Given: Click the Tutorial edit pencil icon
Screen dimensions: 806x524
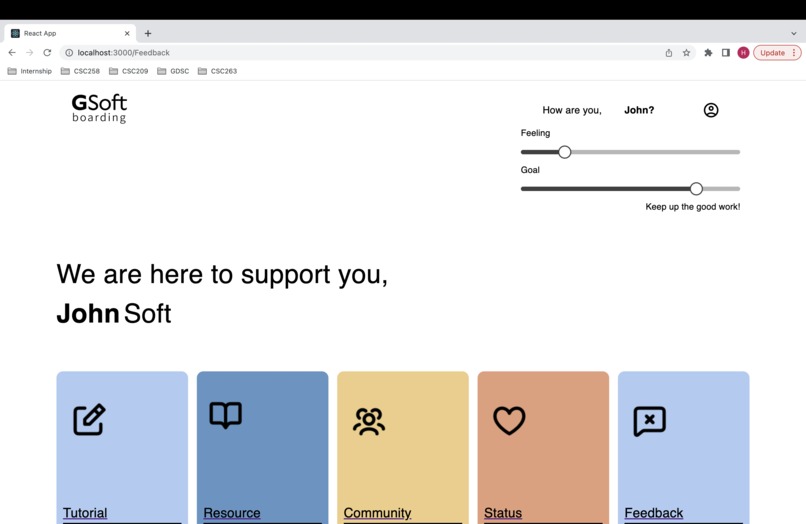Looking at the screenshot, I should [89, 420].
